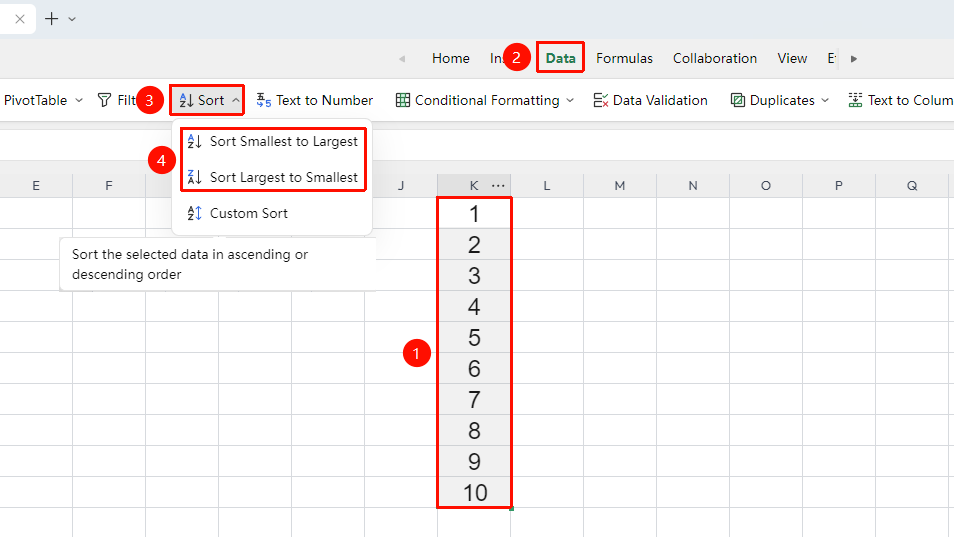Click the Filter funnel icon

(105, 100)
